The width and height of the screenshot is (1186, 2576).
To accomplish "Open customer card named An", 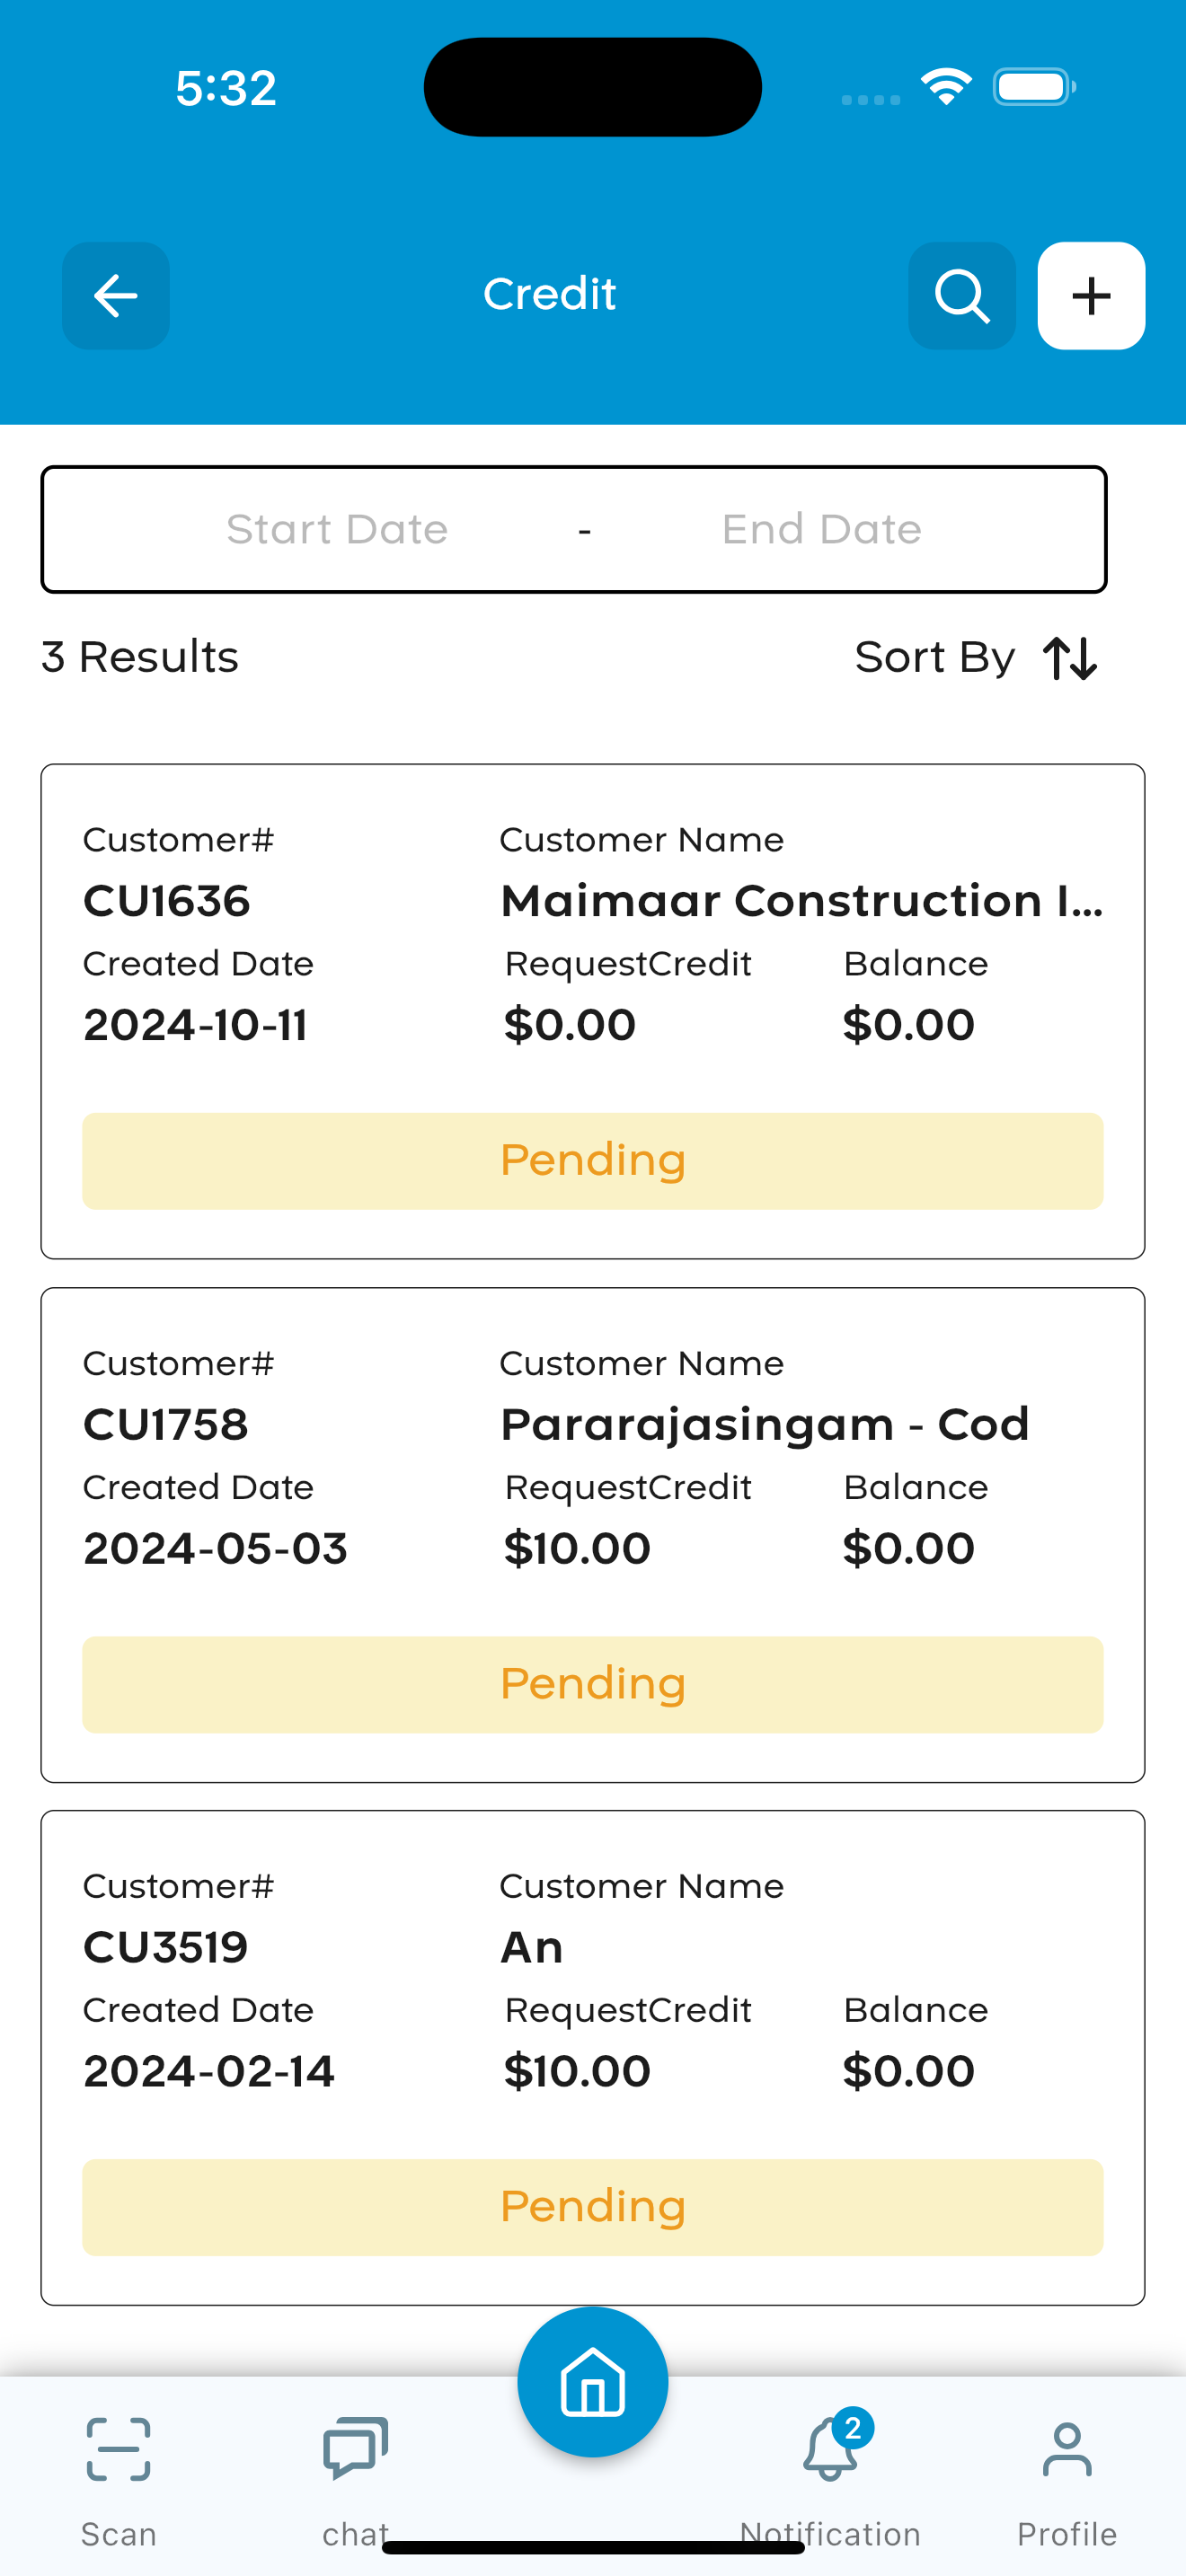I will click(593, 2058).
